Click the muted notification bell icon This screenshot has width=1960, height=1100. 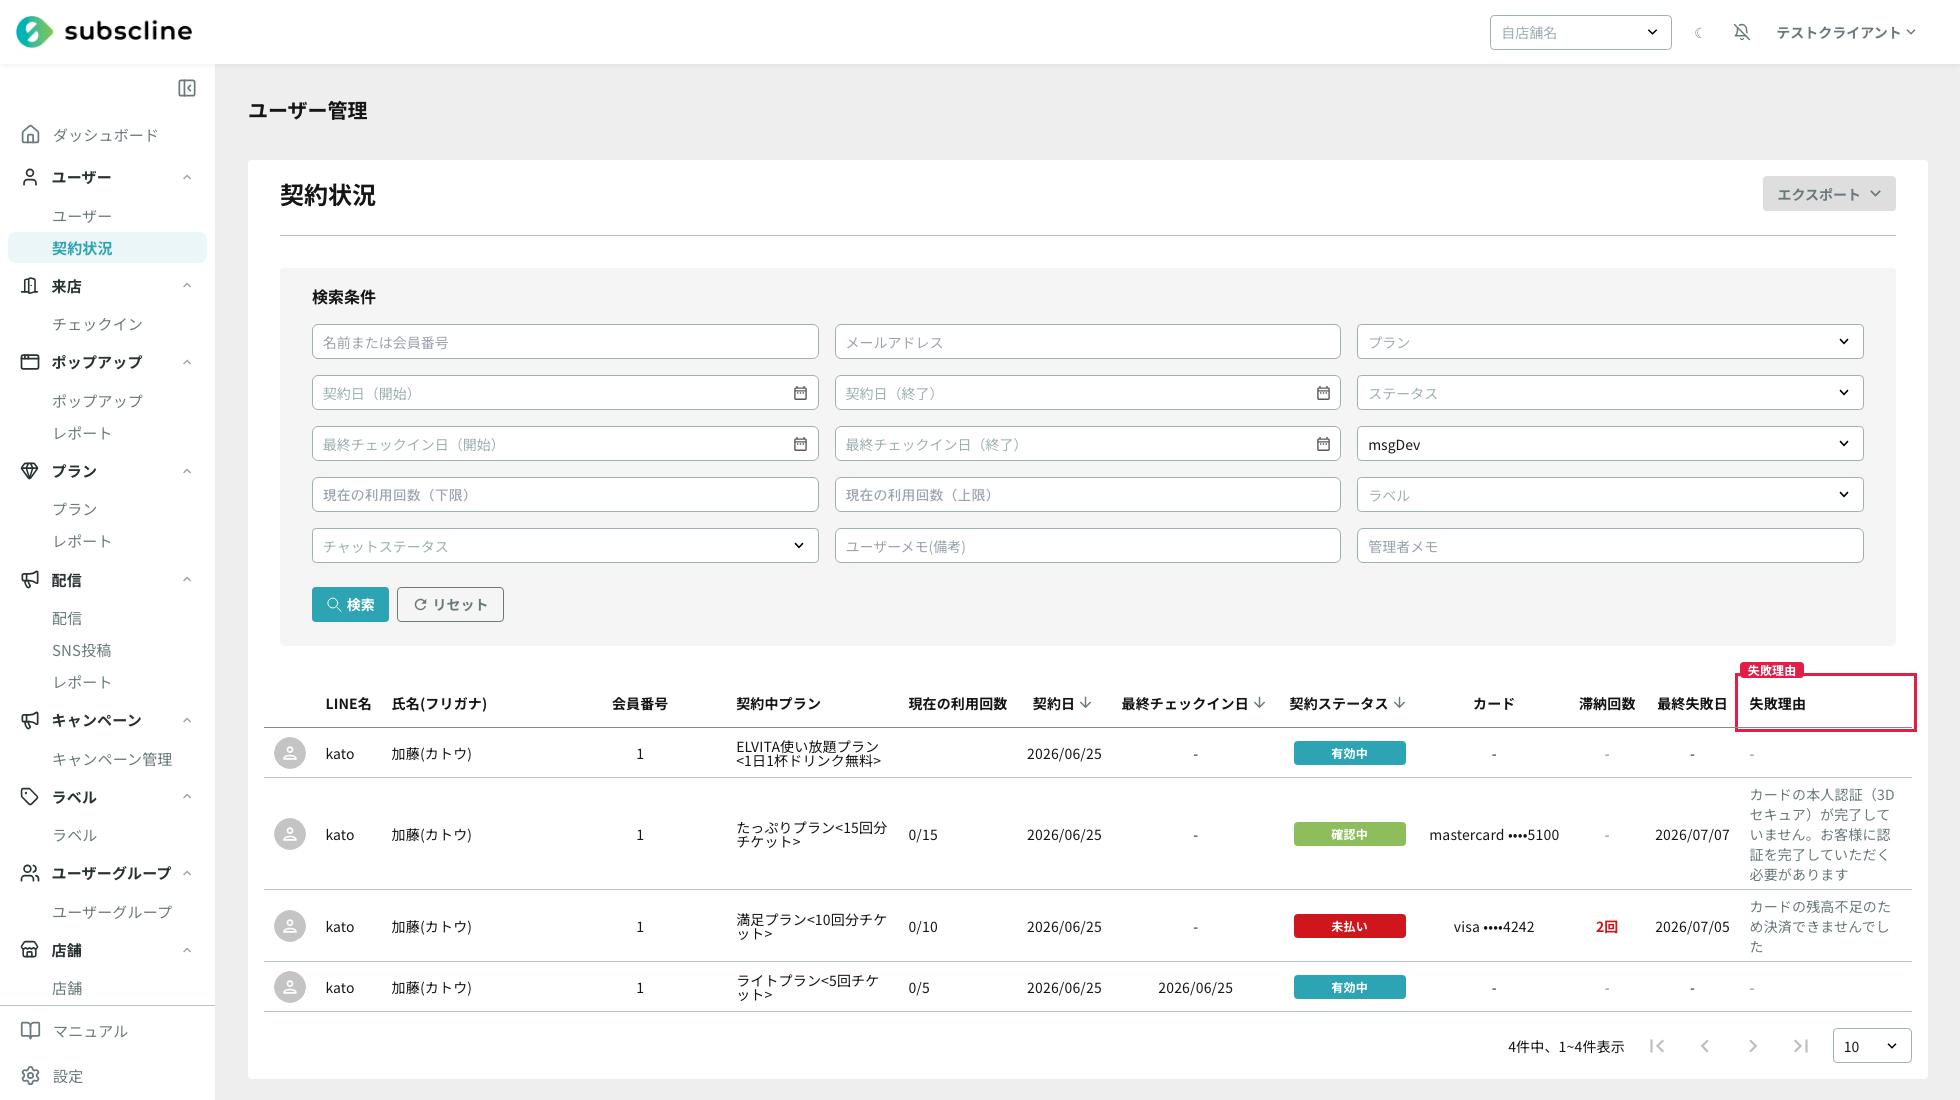(1742, 32)
